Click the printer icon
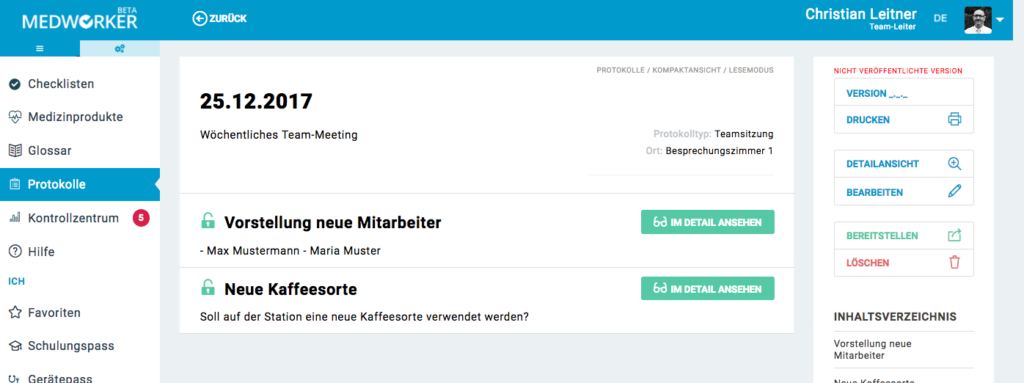1024x383 pixels. tap(954, 120)
